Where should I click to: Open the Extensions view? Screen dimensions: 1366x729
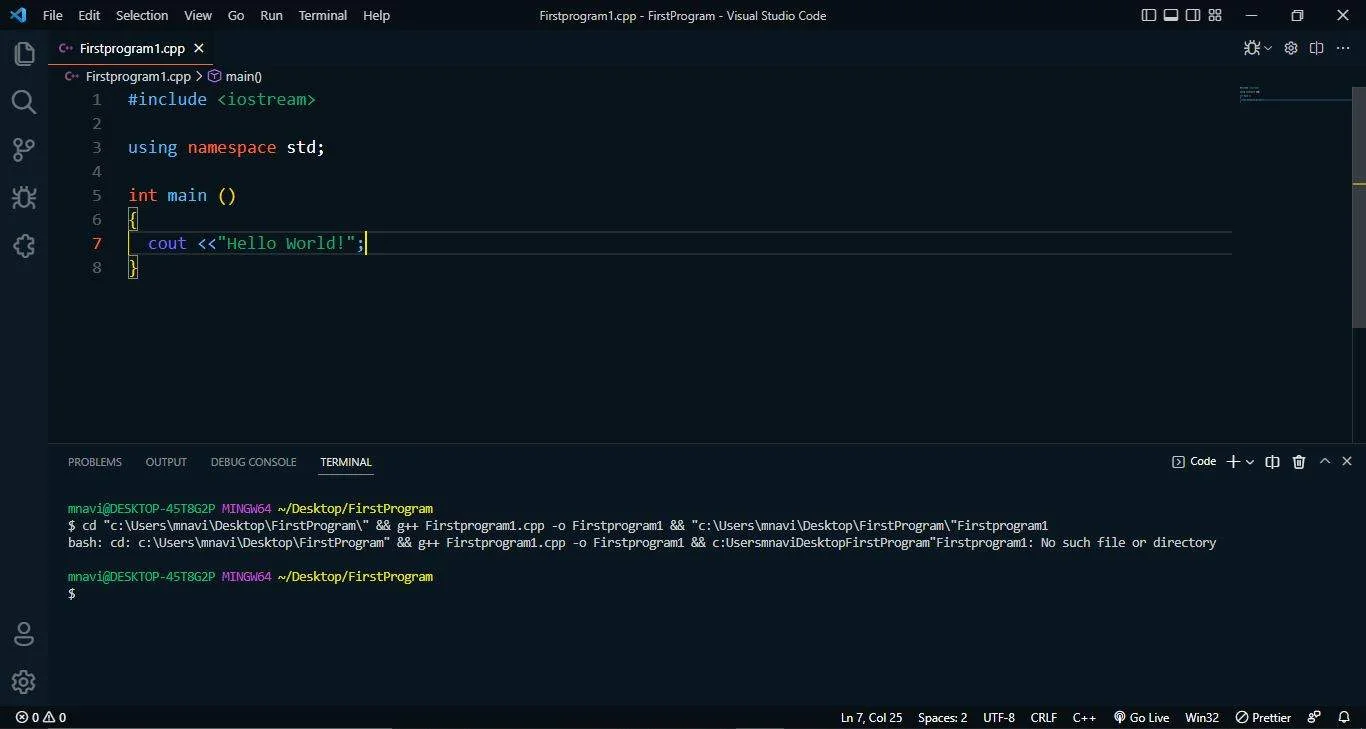pyautogui.click(x=24, y=245)
